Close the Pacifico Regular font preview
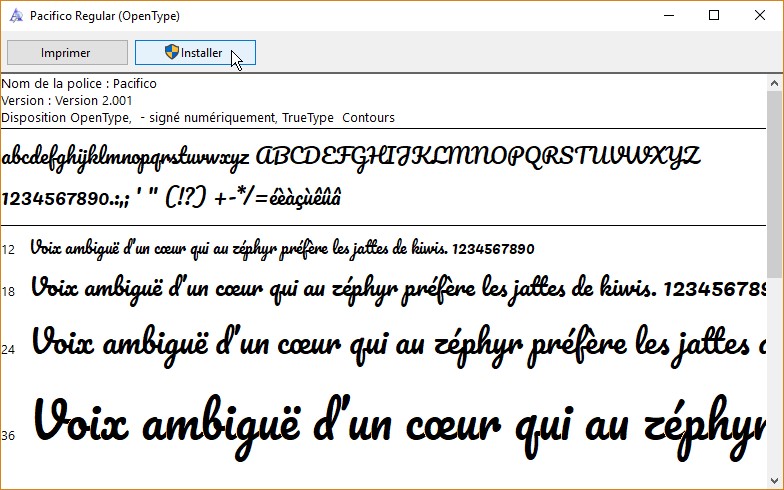 (761, 15)
